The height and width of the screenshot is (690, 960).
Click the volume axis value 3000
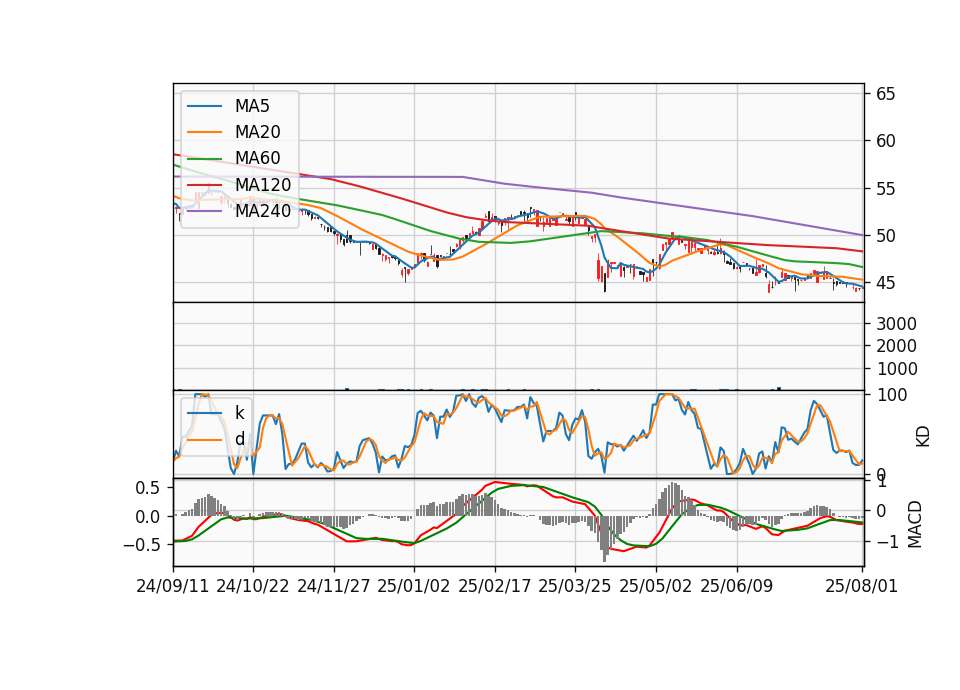tap(896, 324)
